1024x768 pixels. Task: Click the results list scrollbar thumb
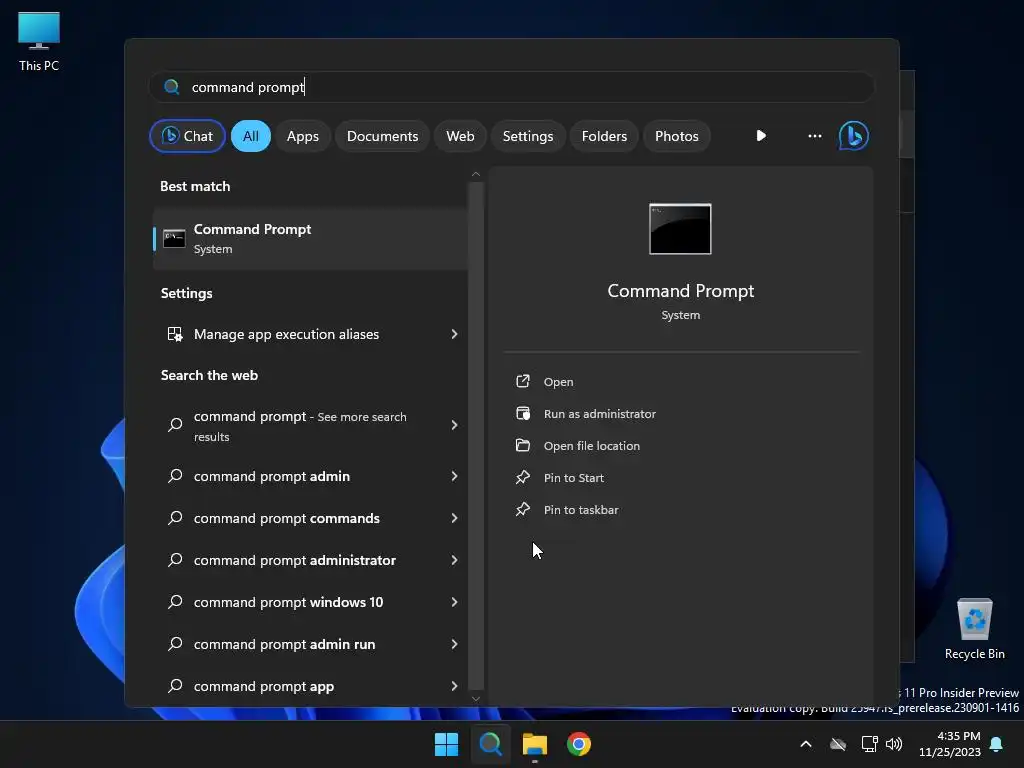476,436
